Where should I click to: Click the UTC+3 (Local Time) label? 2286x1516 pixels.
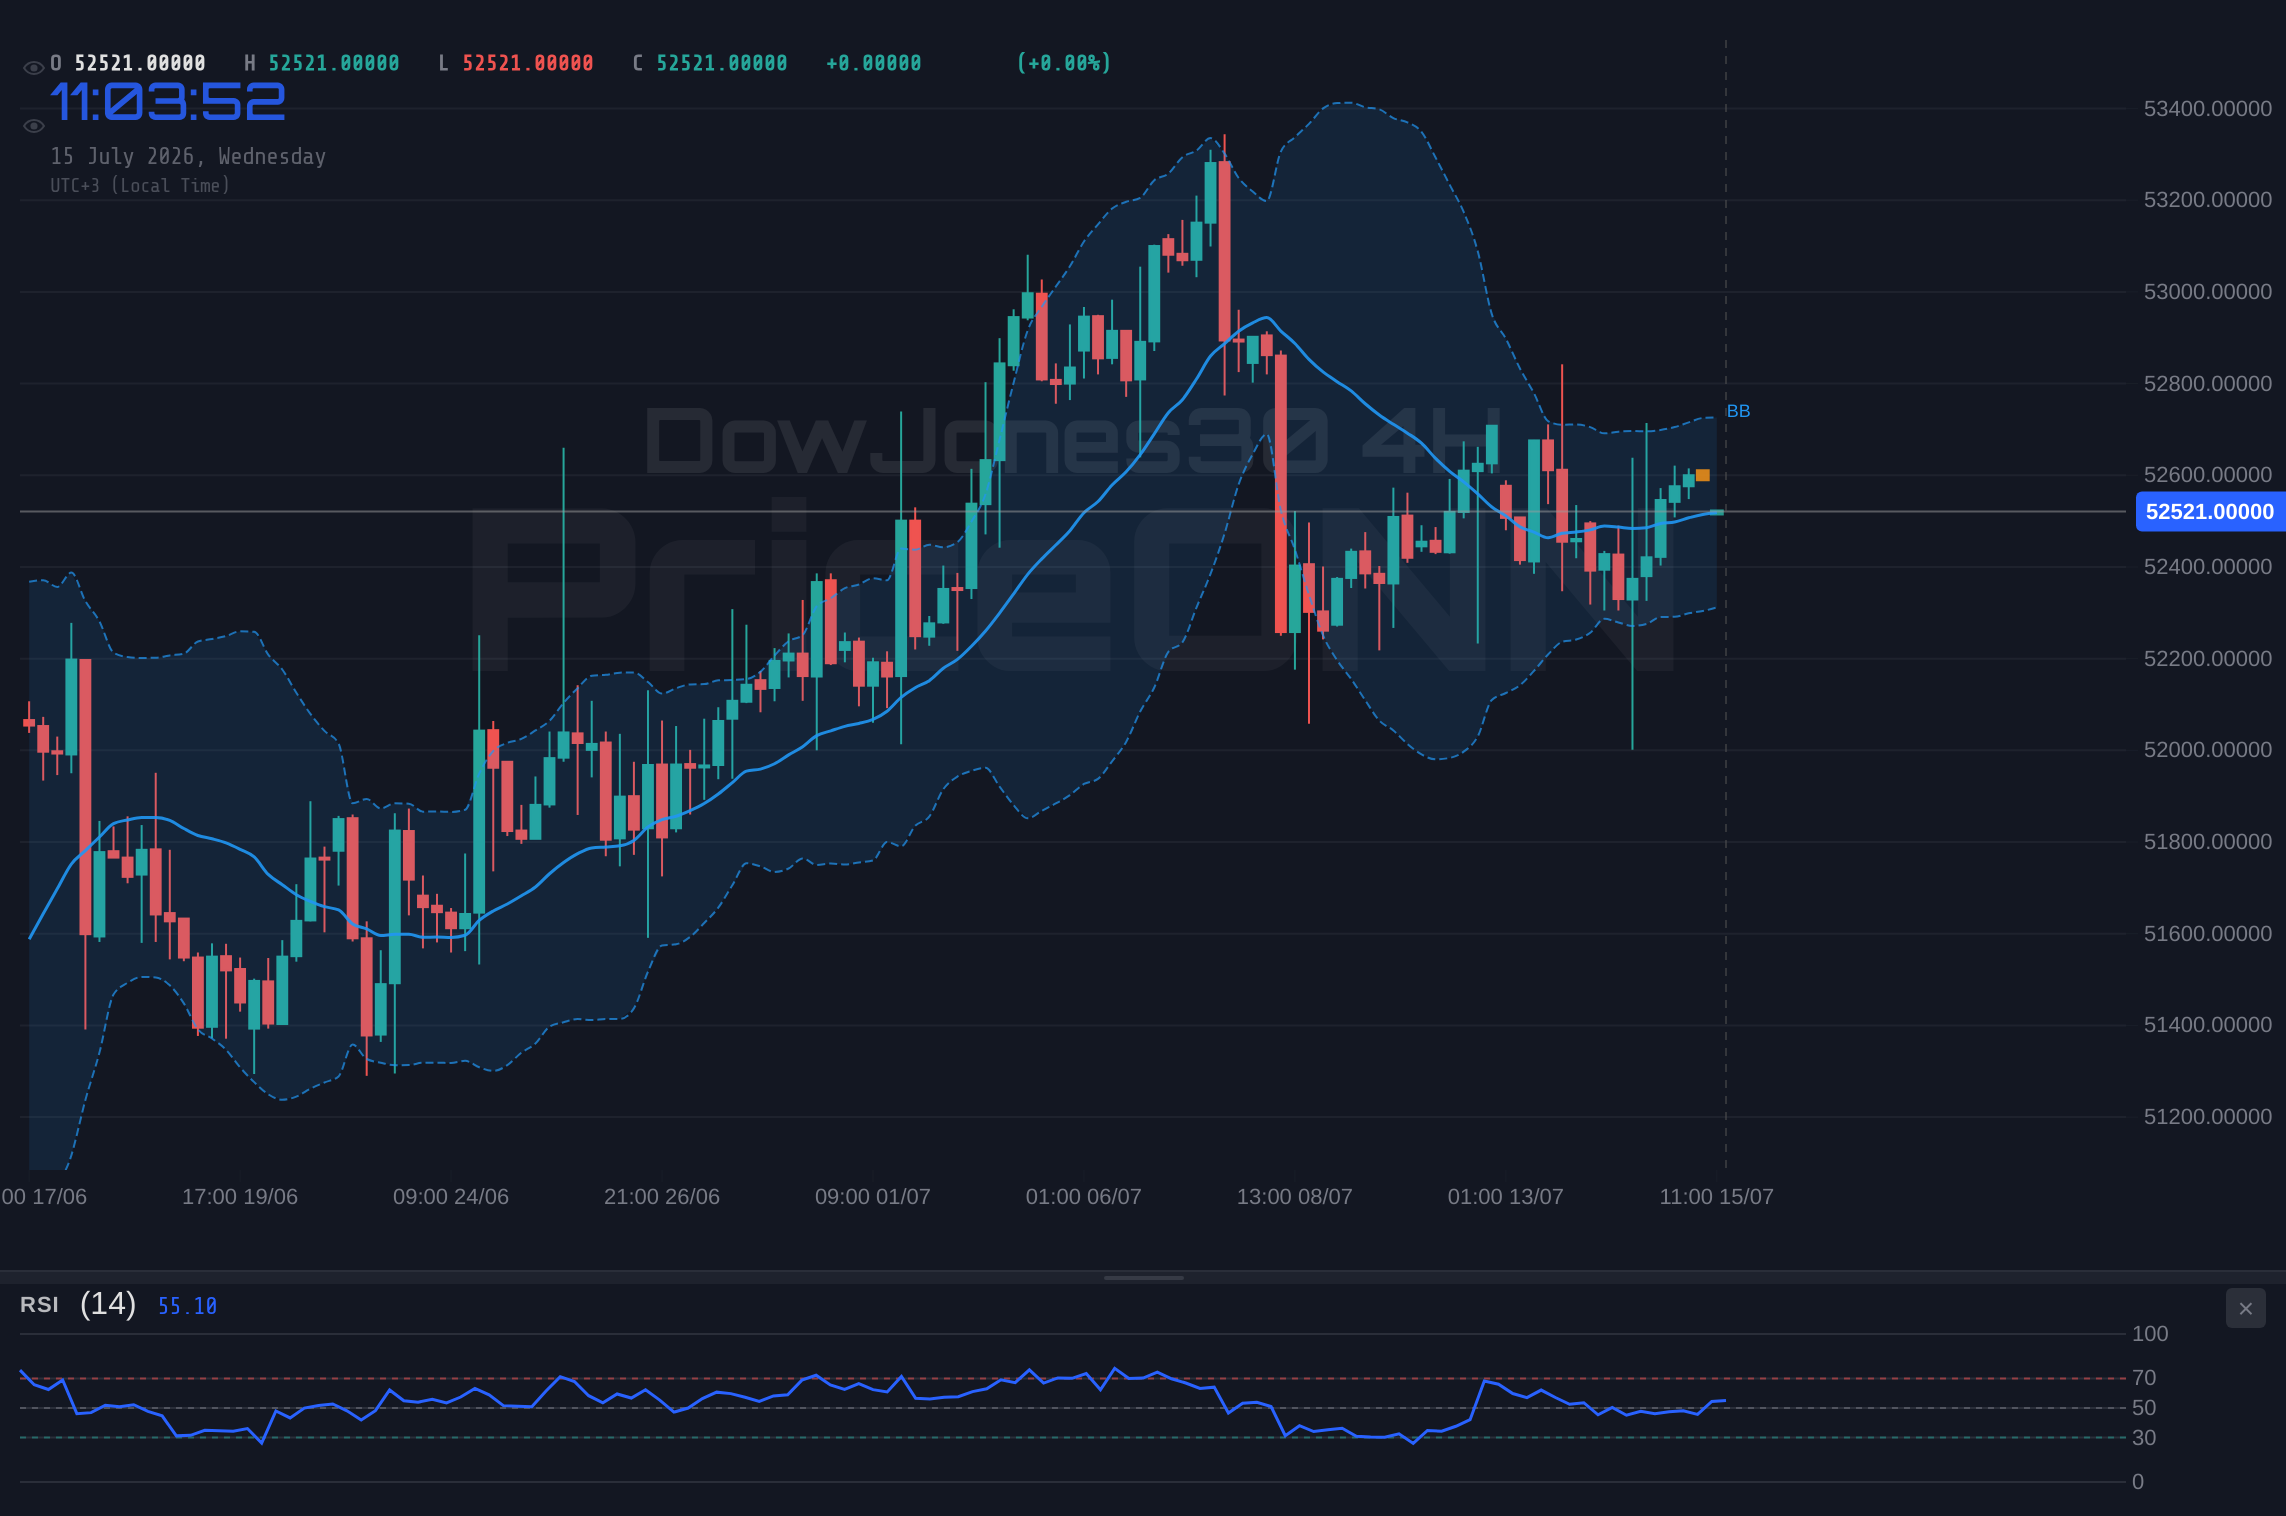point(140,185)
